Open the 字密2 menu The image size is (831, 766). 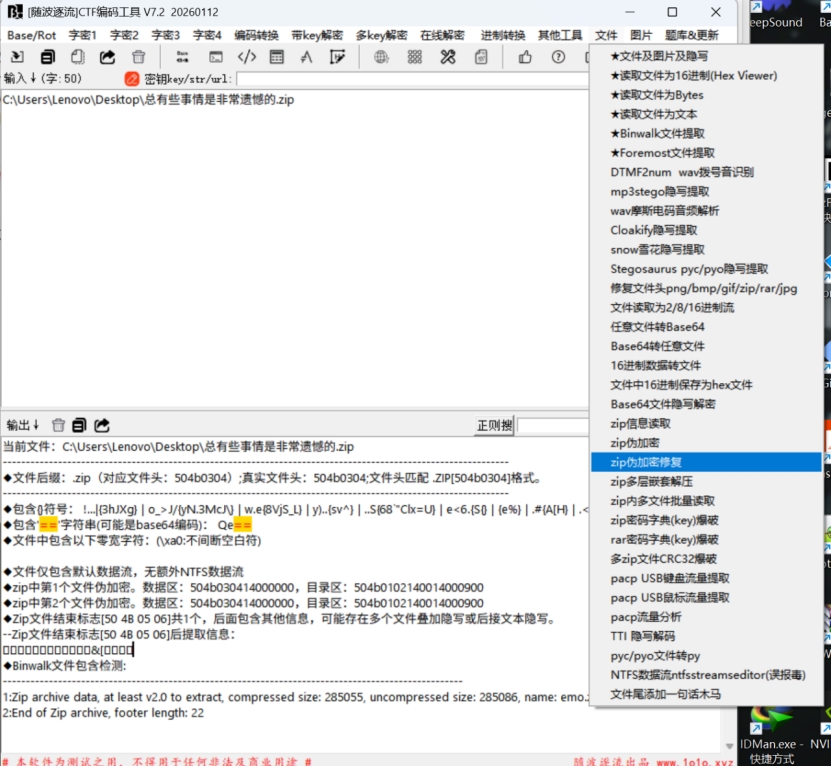coord(124,35)
